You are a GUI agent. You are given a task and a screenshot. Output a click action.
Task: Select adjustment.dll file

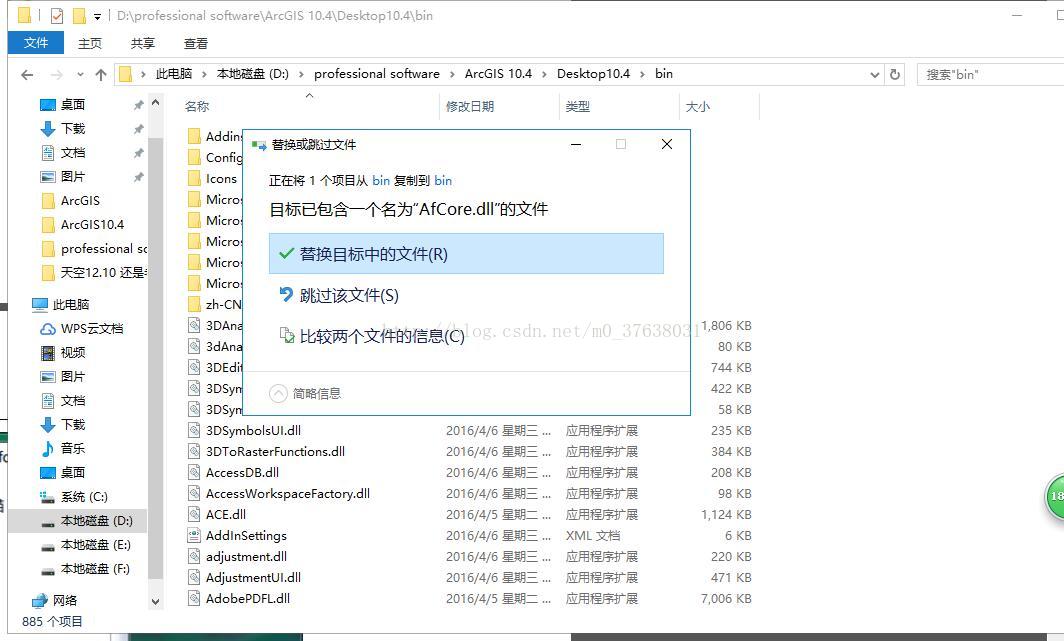click(246, 556)
